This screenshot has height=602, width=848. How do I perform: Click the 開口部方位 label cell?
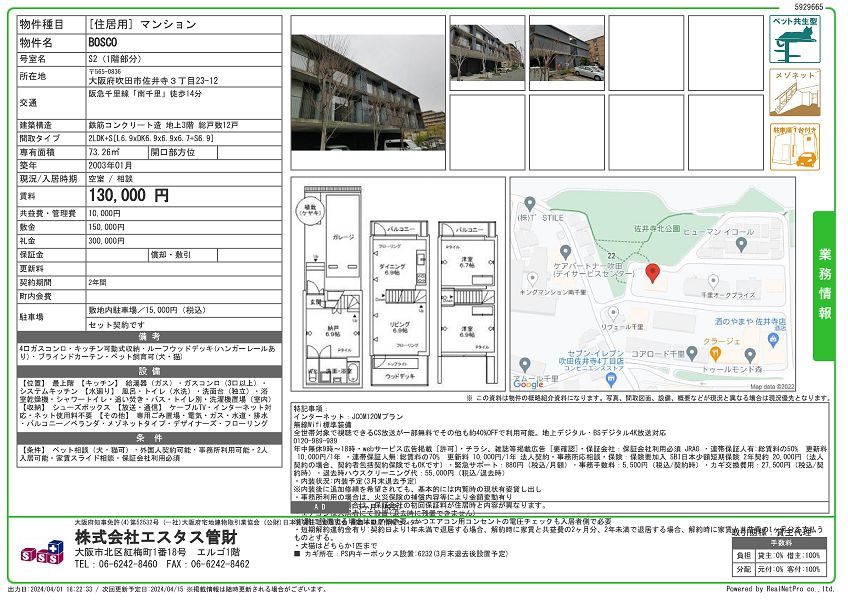tap(183, 153)
